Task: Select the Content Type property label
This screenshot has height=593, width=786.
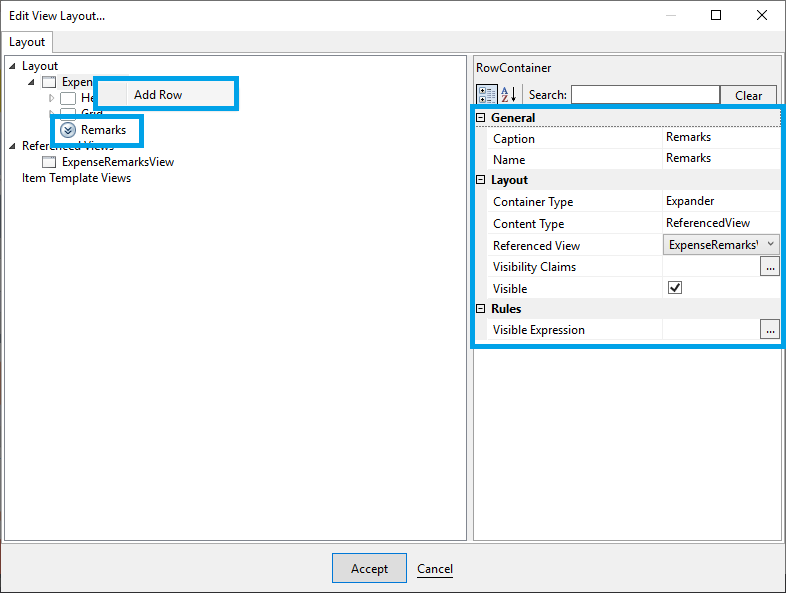Action: (x=528, y=224)
